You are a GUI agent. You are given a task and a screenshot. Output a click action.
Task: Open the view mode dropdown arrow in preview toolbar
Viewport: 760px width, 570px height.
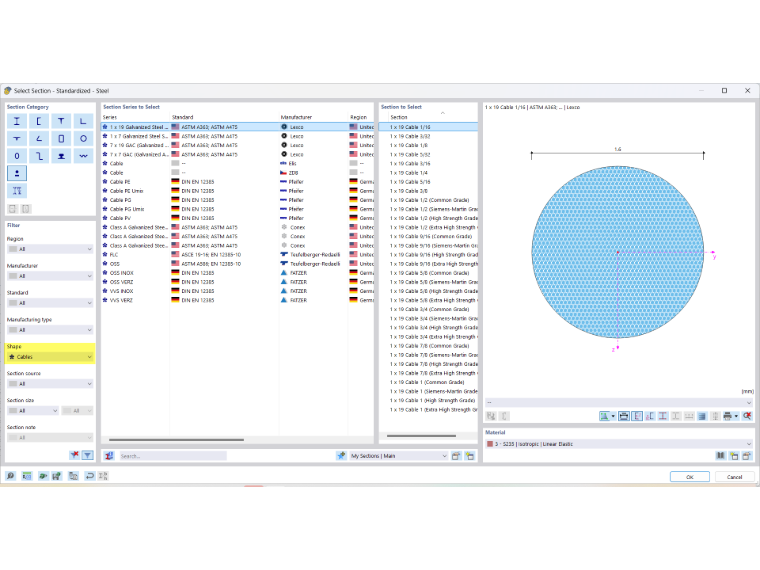click(x=613, y=416)
